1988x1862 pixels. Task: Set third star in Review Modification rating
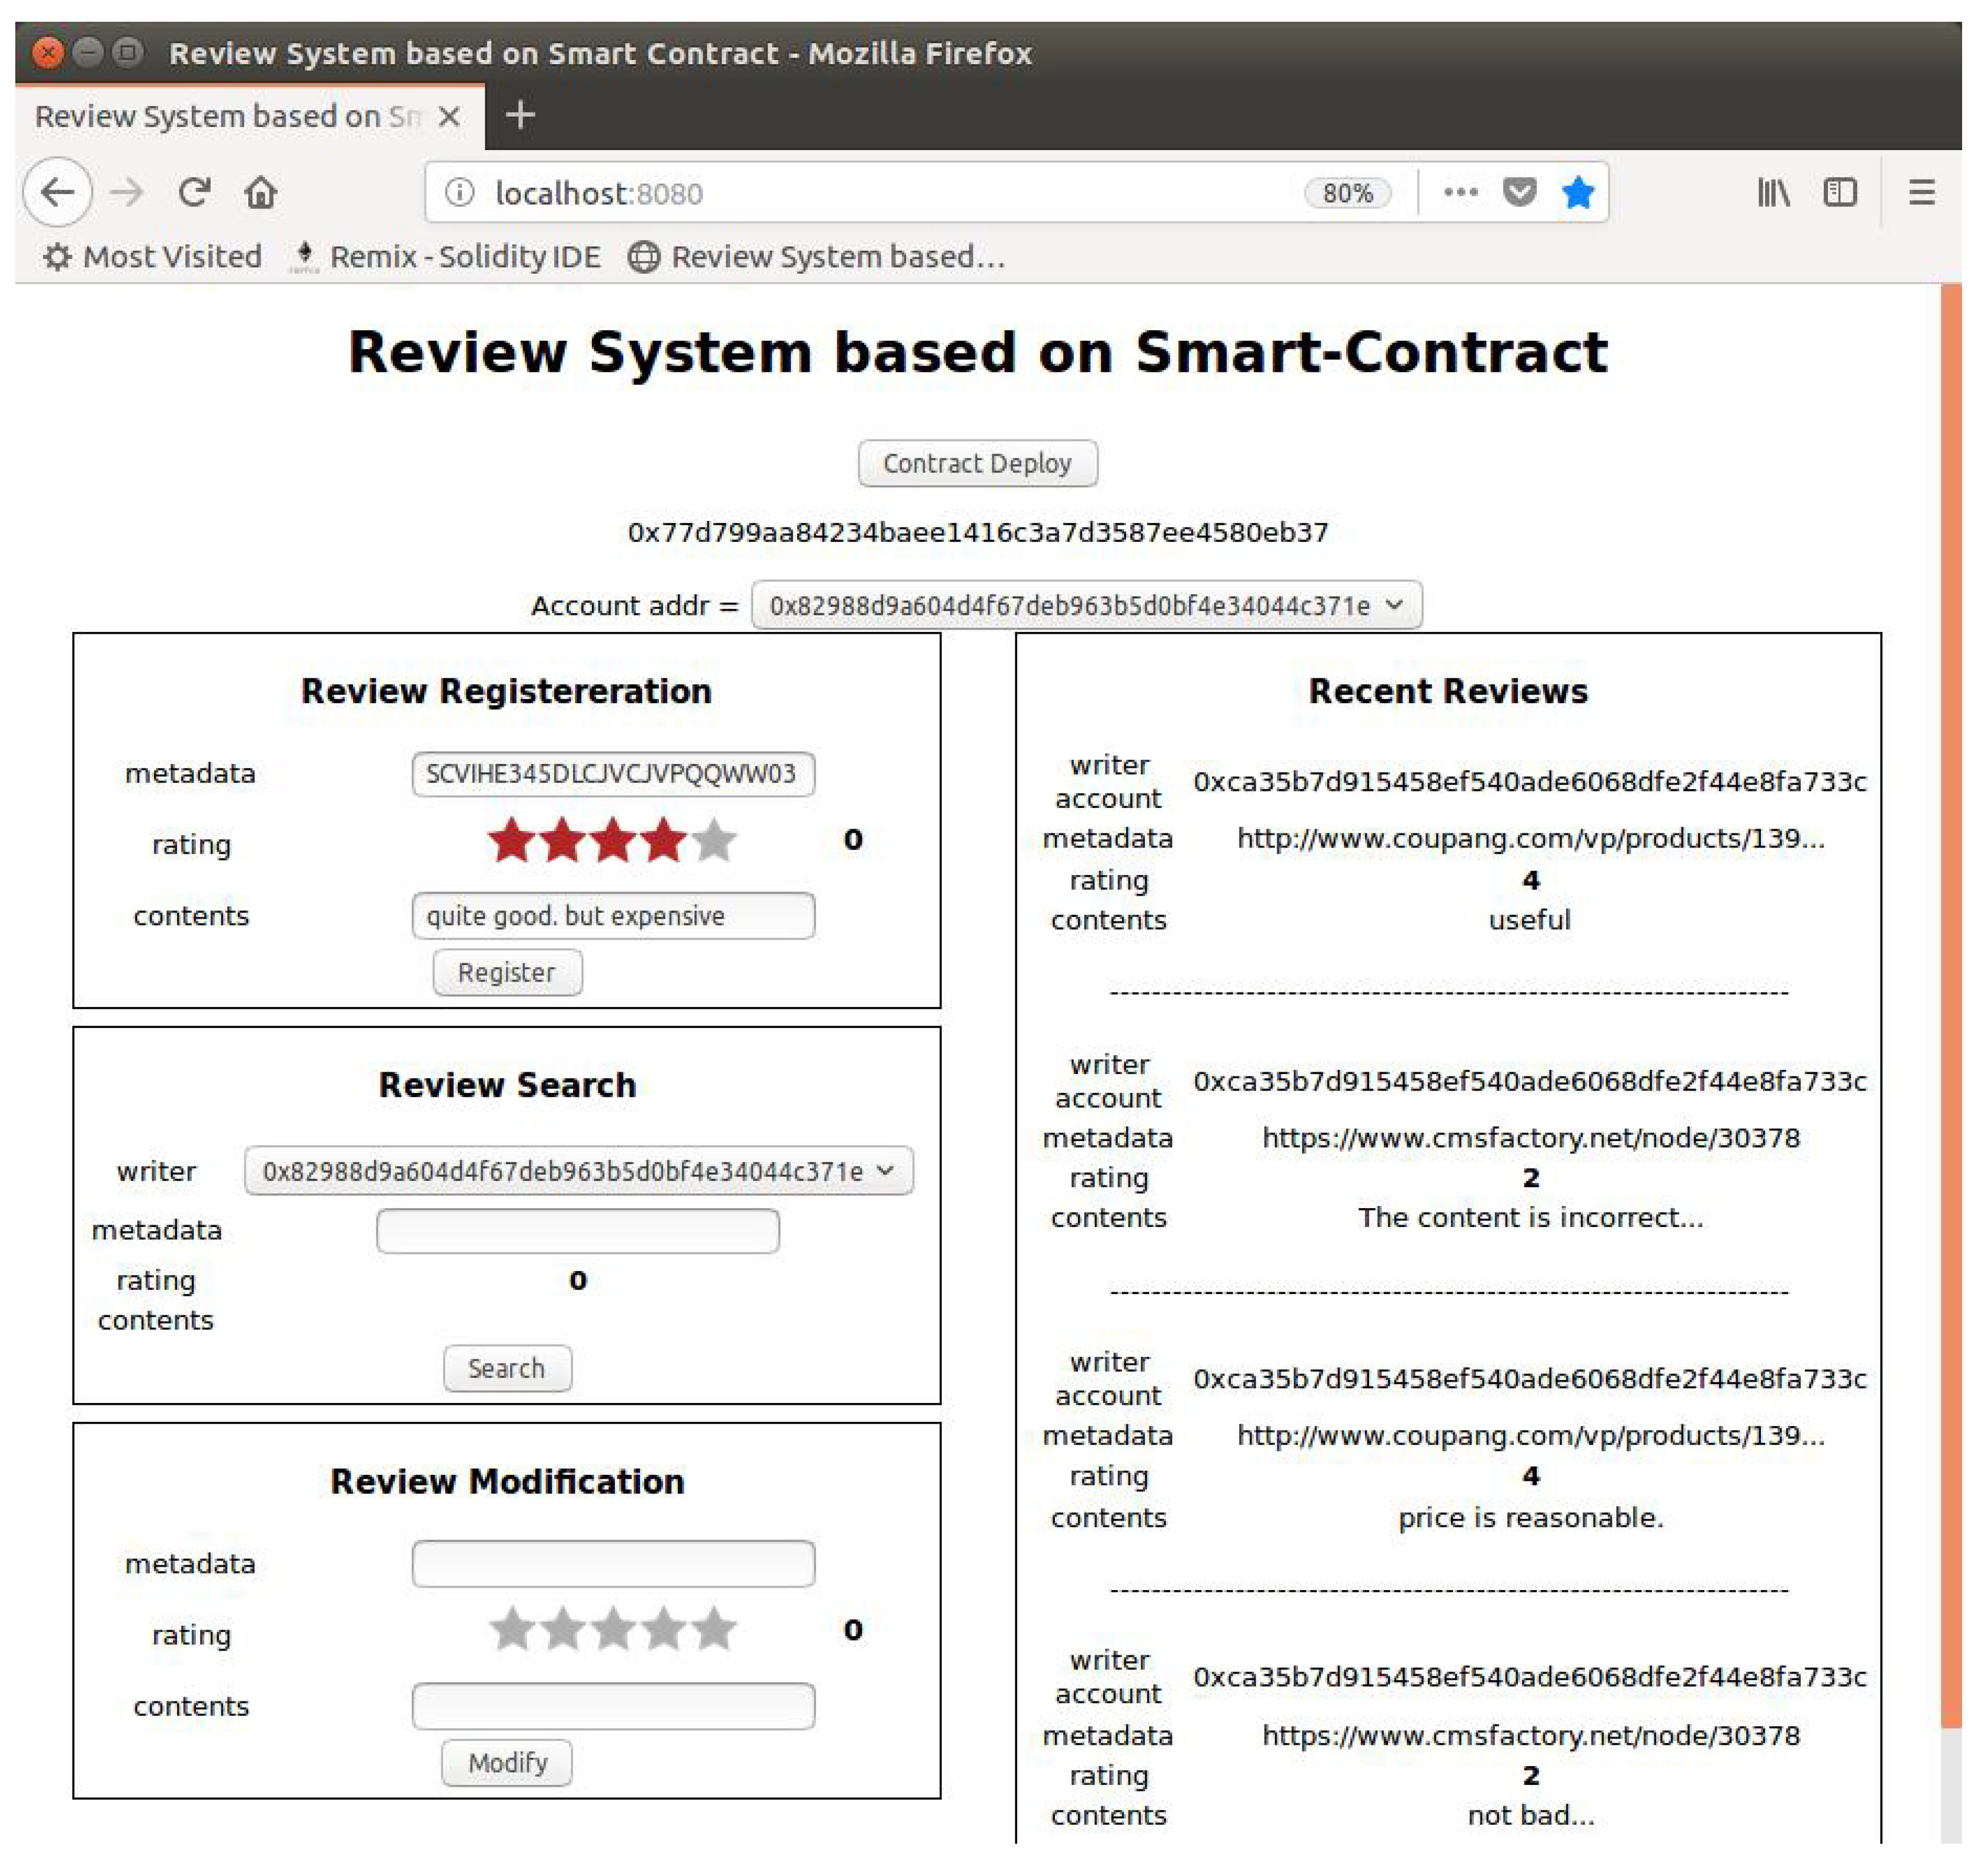(x=613, y=1631)
